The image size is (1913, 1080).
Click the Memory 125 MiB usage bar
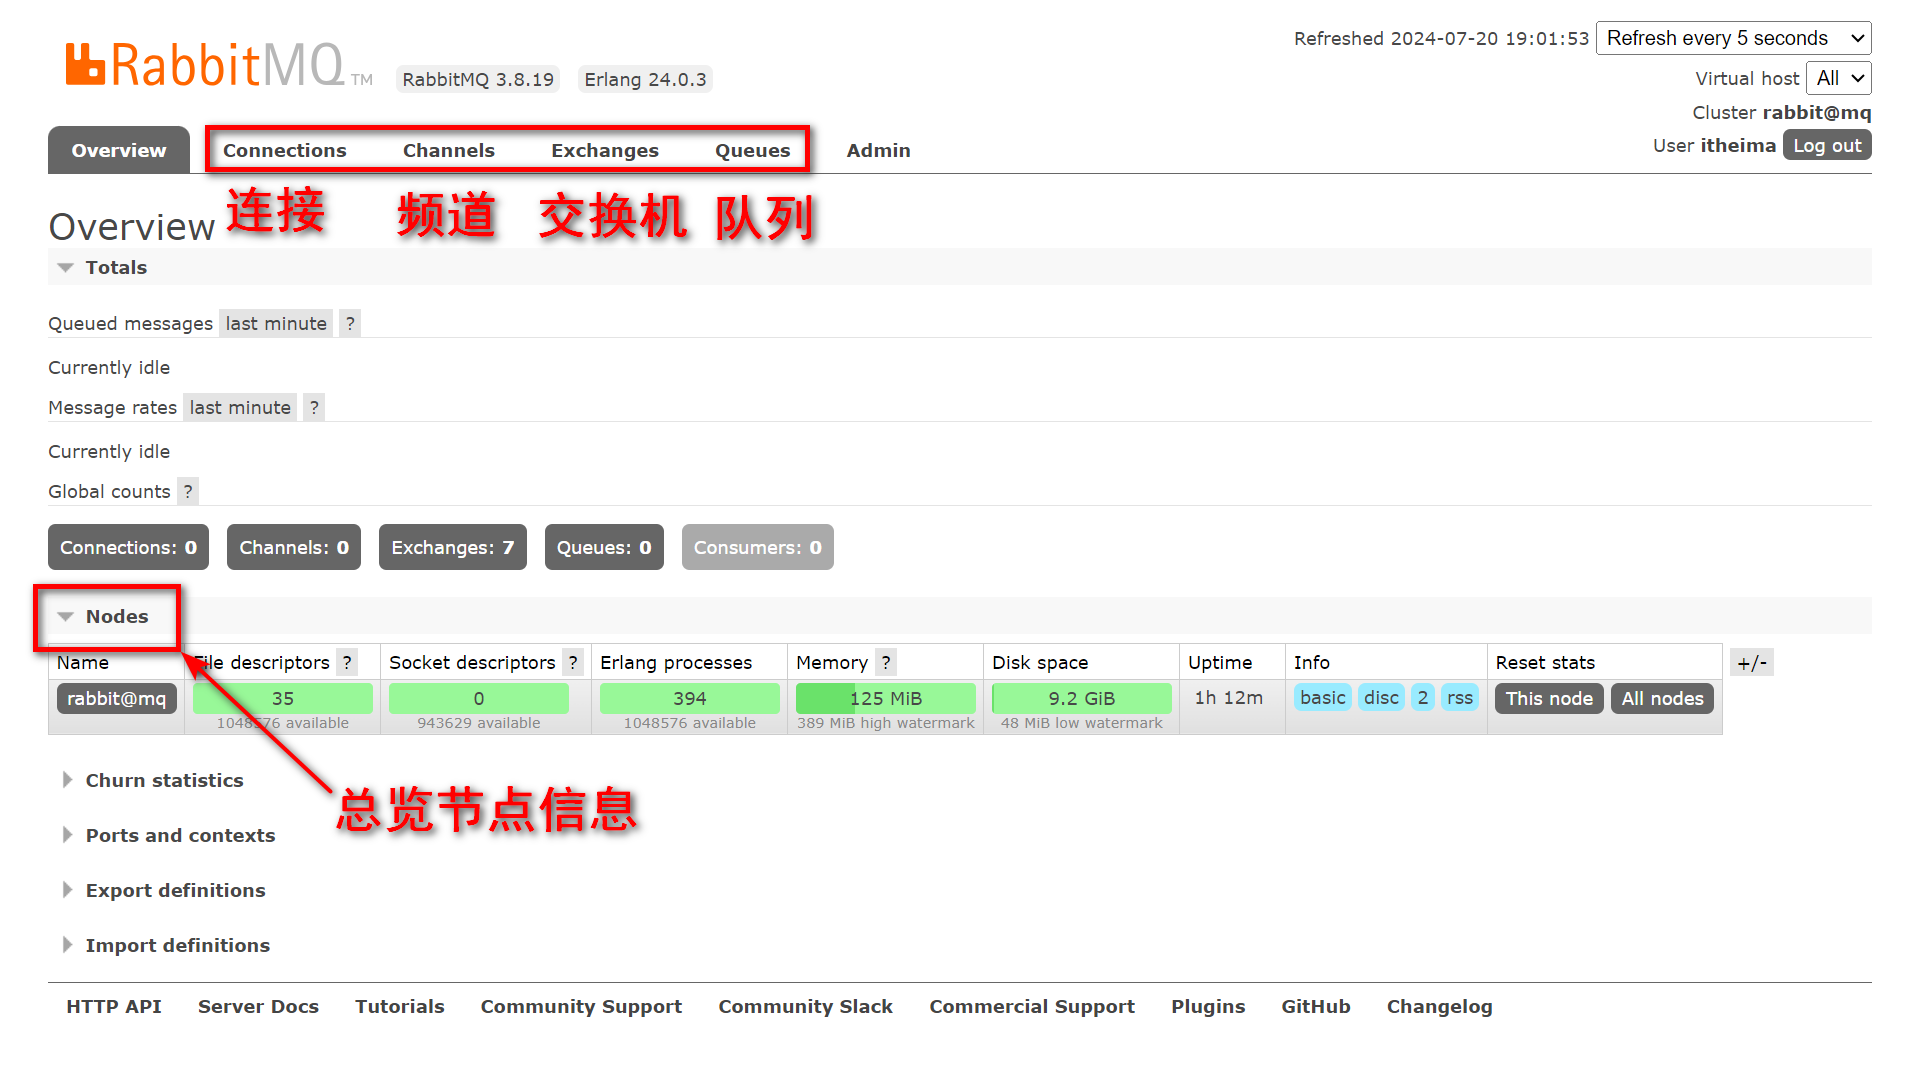886,699
